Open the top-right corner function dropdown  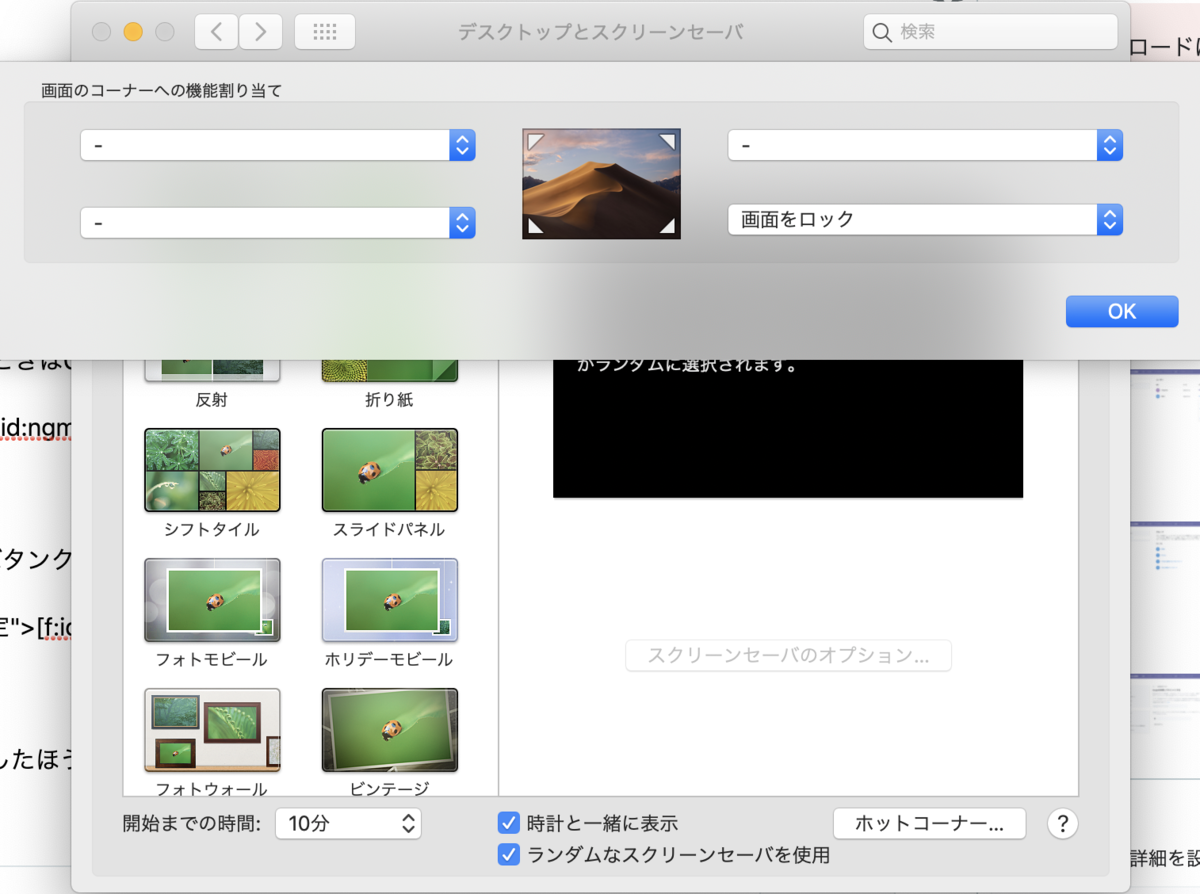coord(925,145)
